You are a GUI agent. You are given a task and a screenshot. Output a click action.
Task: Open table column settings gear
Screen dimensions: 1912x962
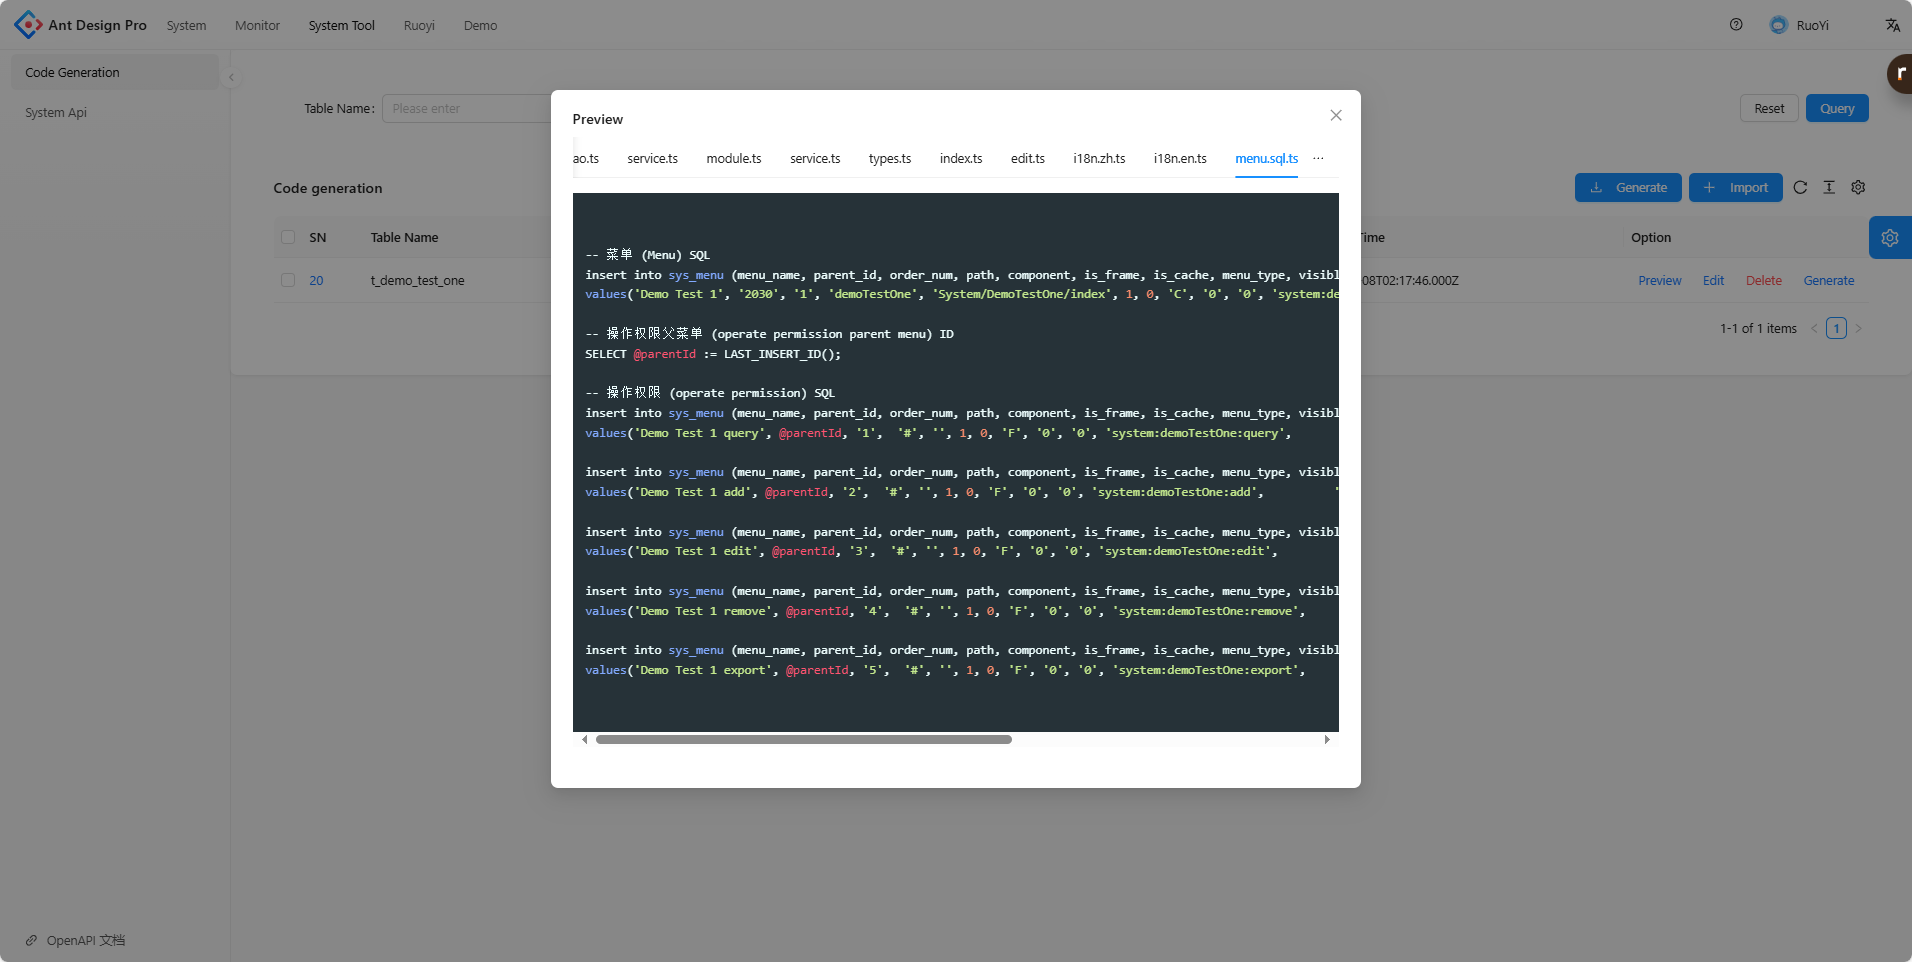1858,187
